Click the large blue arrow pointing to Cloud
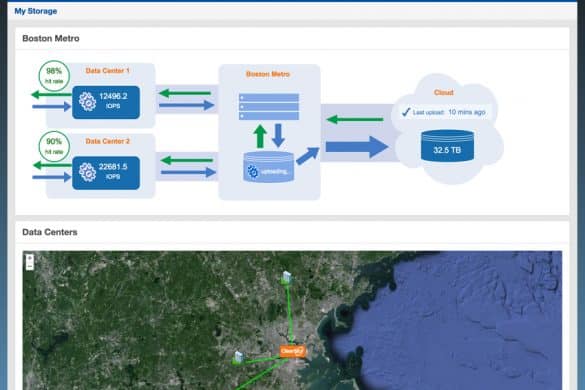585x390 pixels. 357,147
